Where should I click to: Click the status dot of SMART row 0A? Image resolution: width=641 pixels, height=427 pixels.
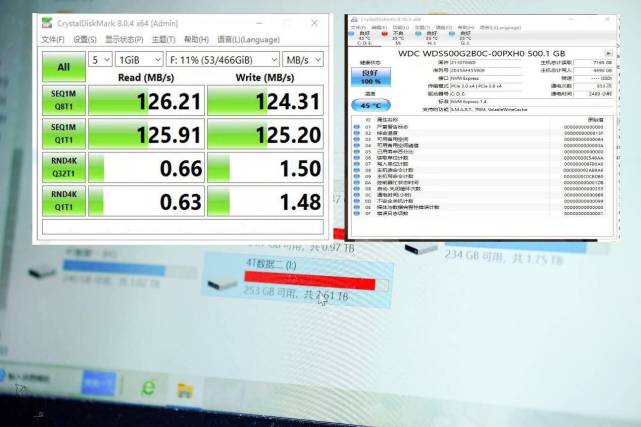point(357,183)
